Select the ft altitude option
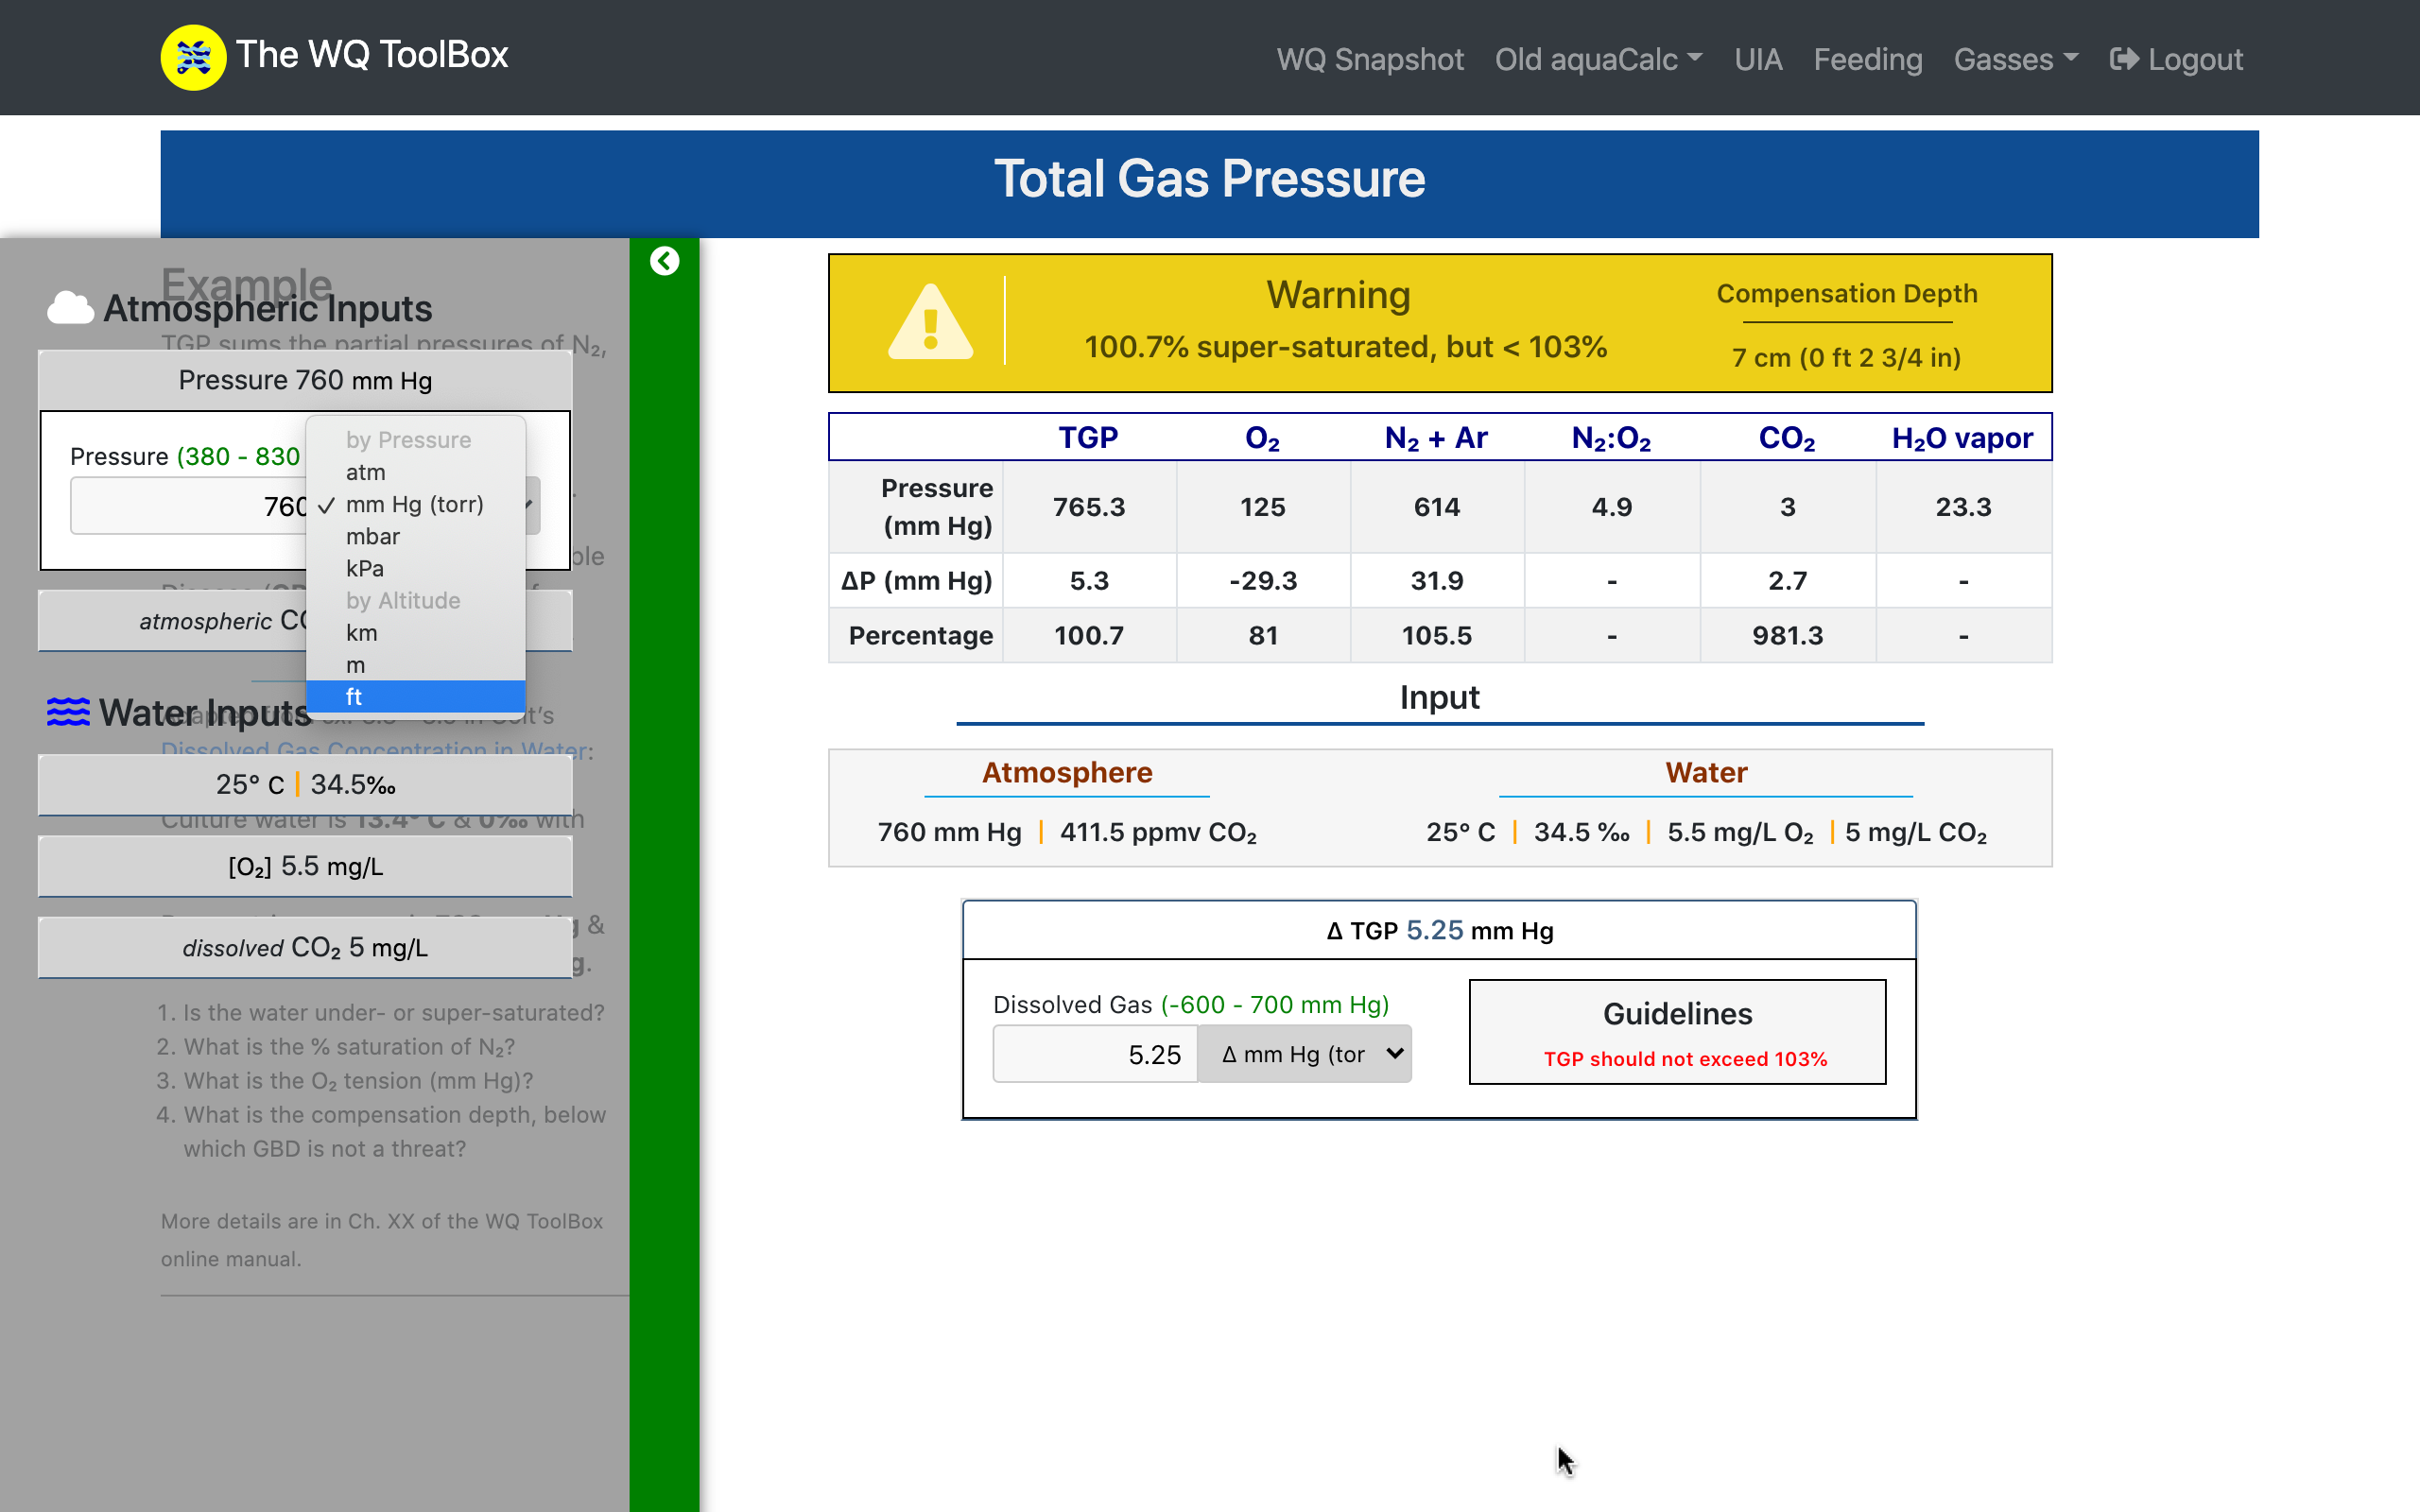The image size is (2420, 1512). (x=354, y=697)
